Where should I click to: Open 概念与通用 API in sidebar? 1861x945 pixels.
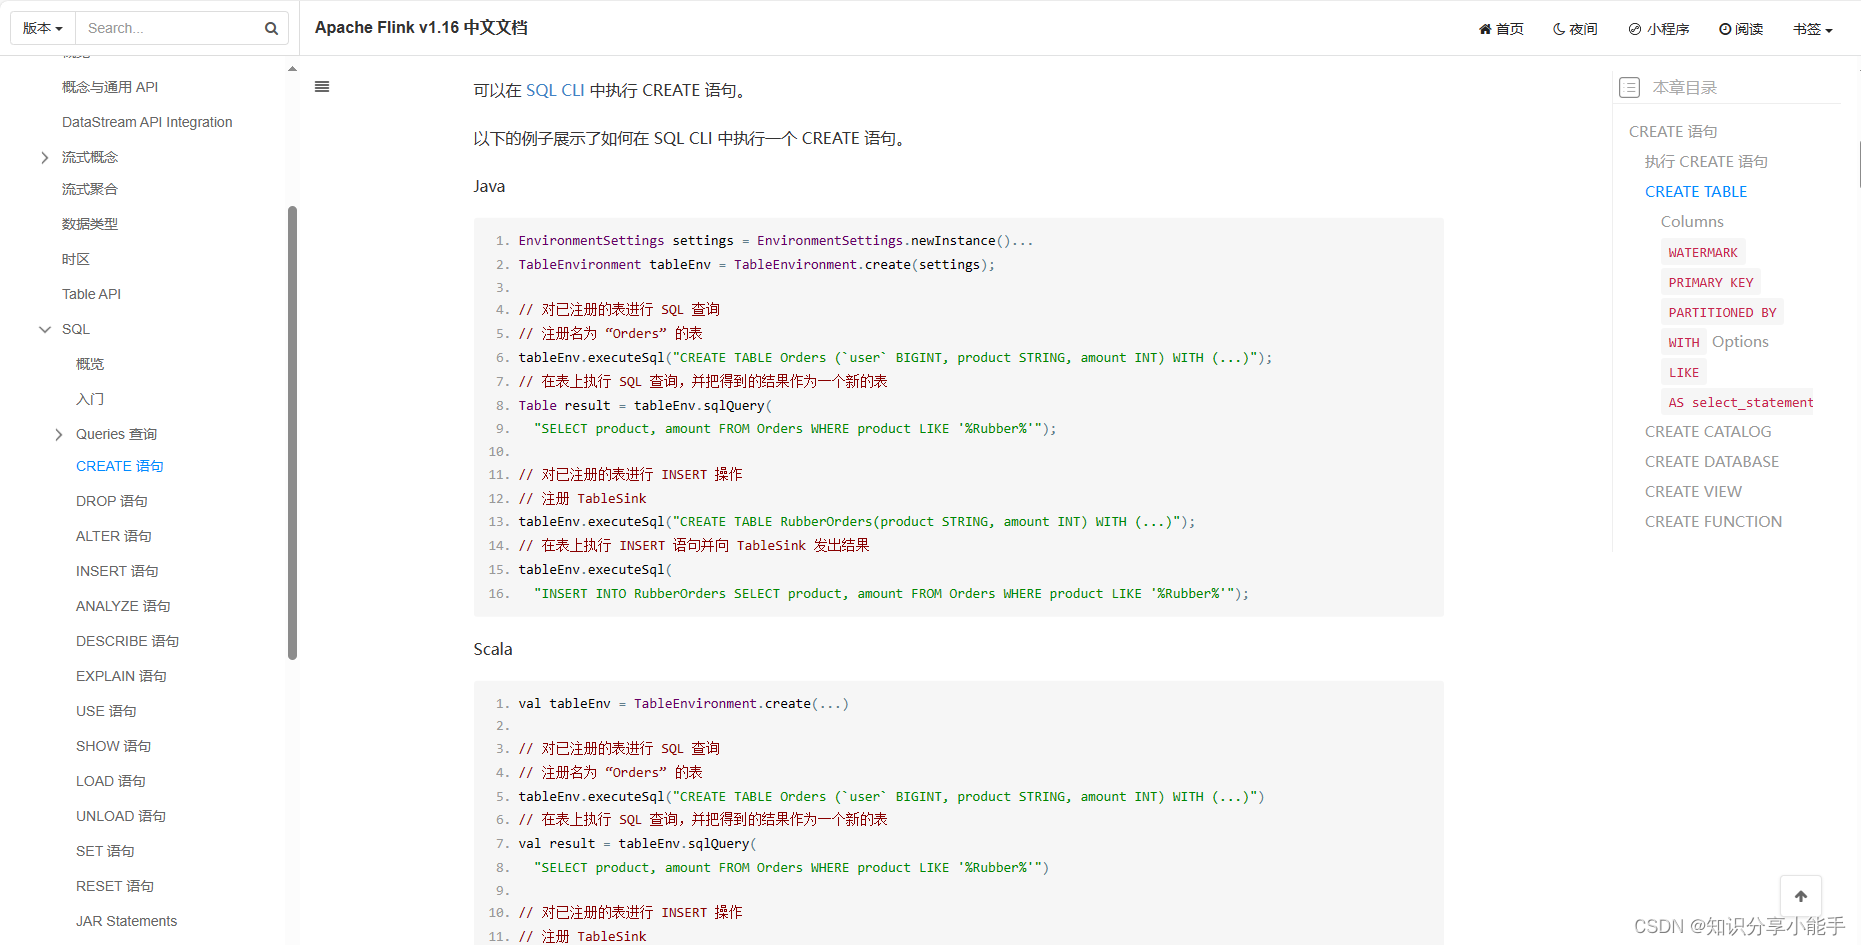pos(110,87)
